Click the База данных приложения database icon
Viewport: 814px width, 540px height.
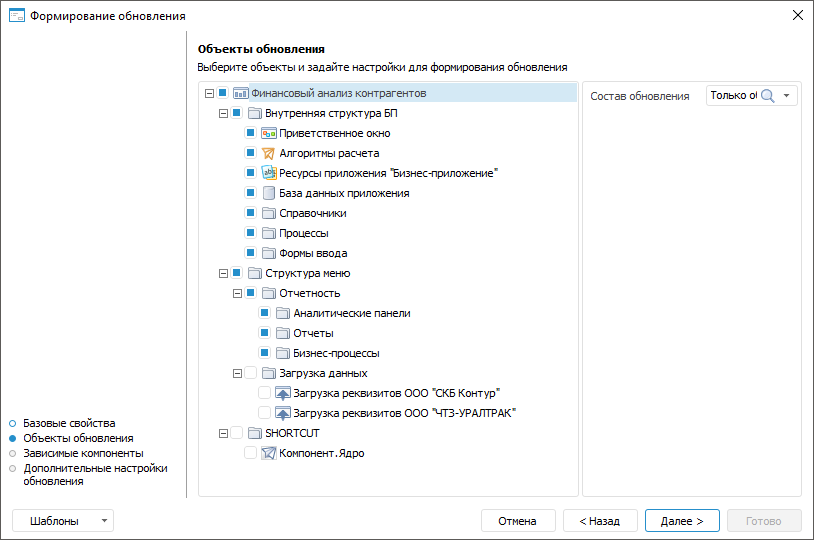point(268,193)
